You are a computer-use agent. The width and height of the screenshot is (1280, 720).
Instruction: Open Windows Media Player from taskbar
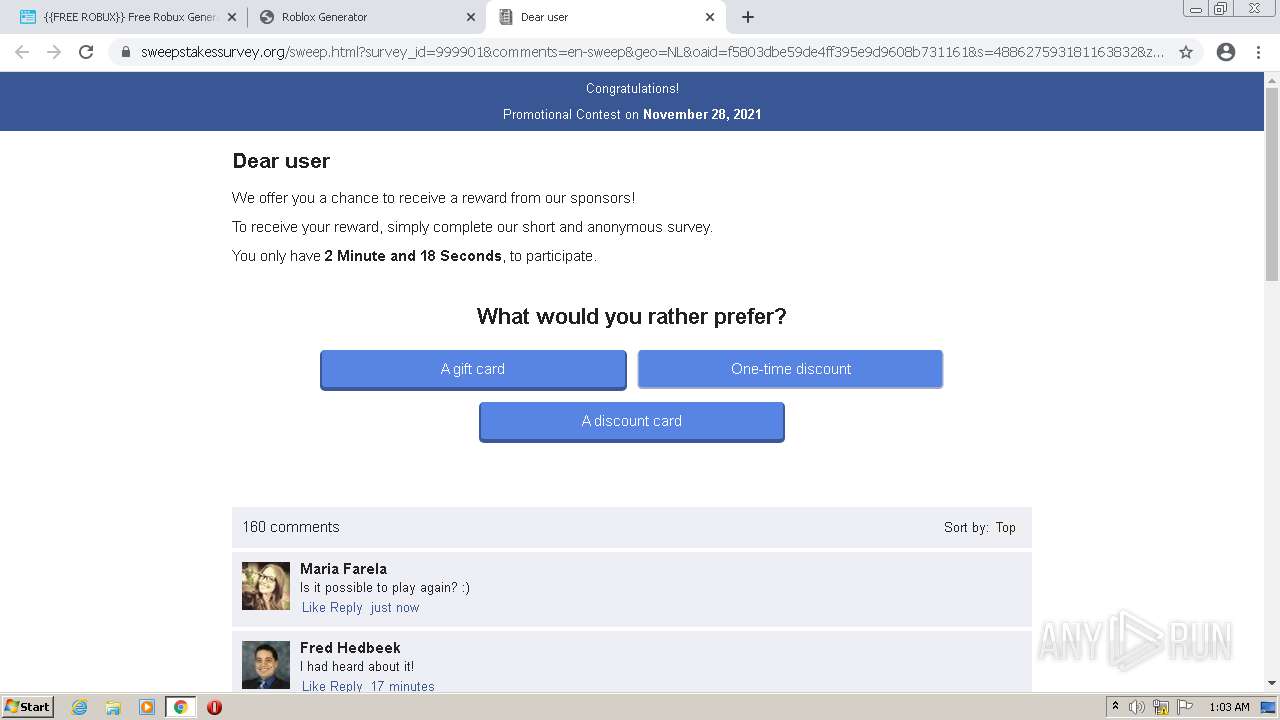point(147,707)
